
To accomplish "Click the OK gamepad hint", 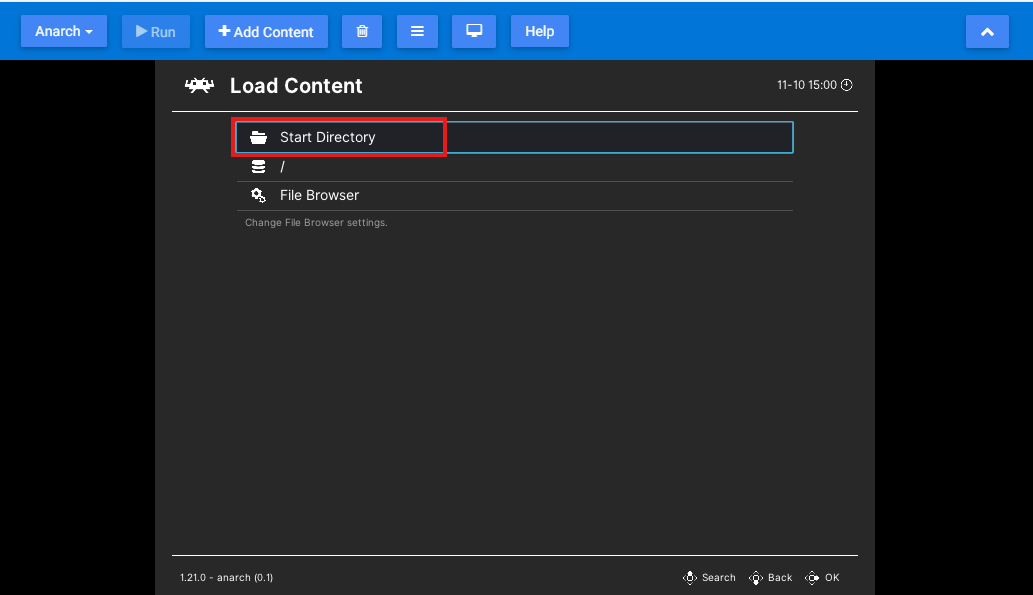I will pyautogui.click(x=822, y=577).
